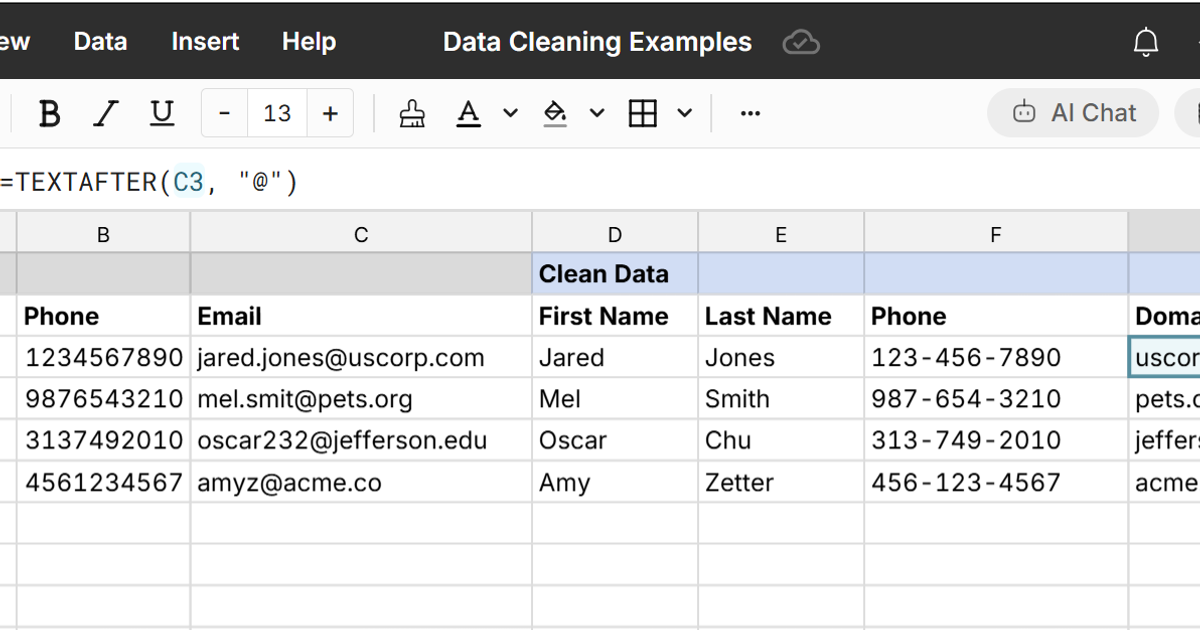This screenshot has height=630, width=1200.
Task: Open text color tool
Action: coord(468,113)
